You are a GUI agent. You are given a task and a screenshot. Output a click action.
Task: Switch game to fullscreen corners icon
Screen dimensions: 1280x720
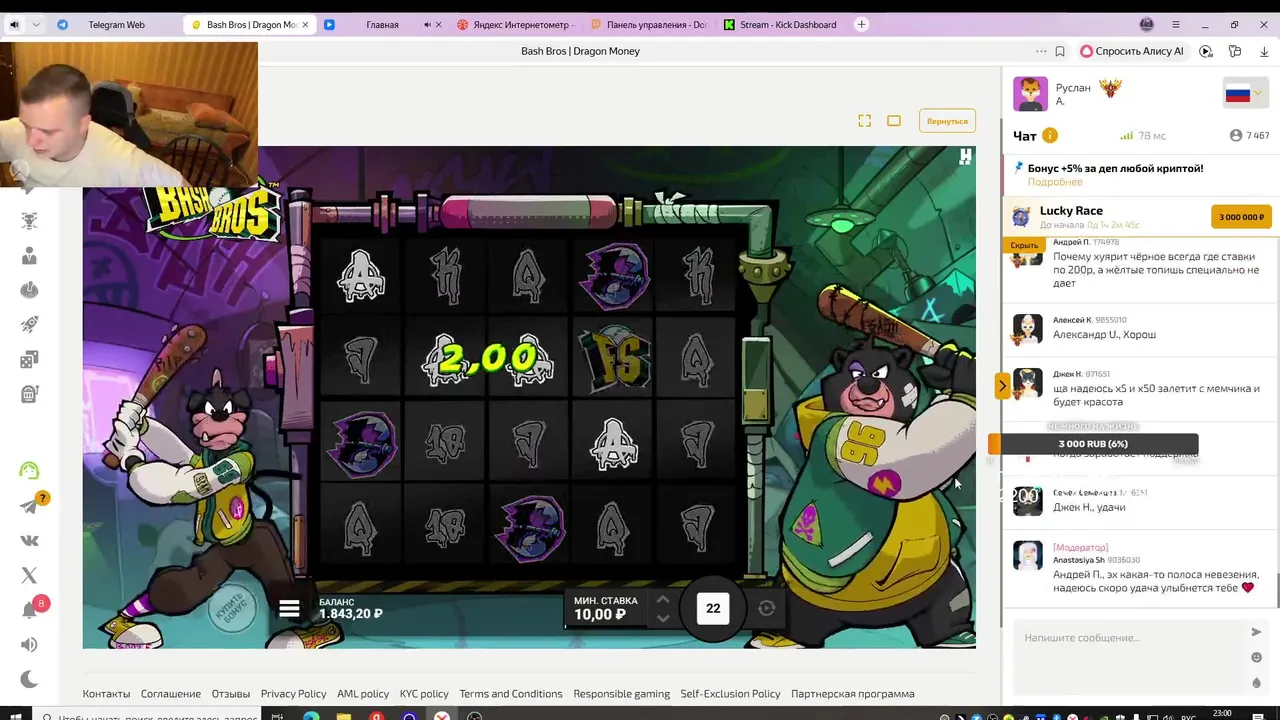[x=864, y=121]
